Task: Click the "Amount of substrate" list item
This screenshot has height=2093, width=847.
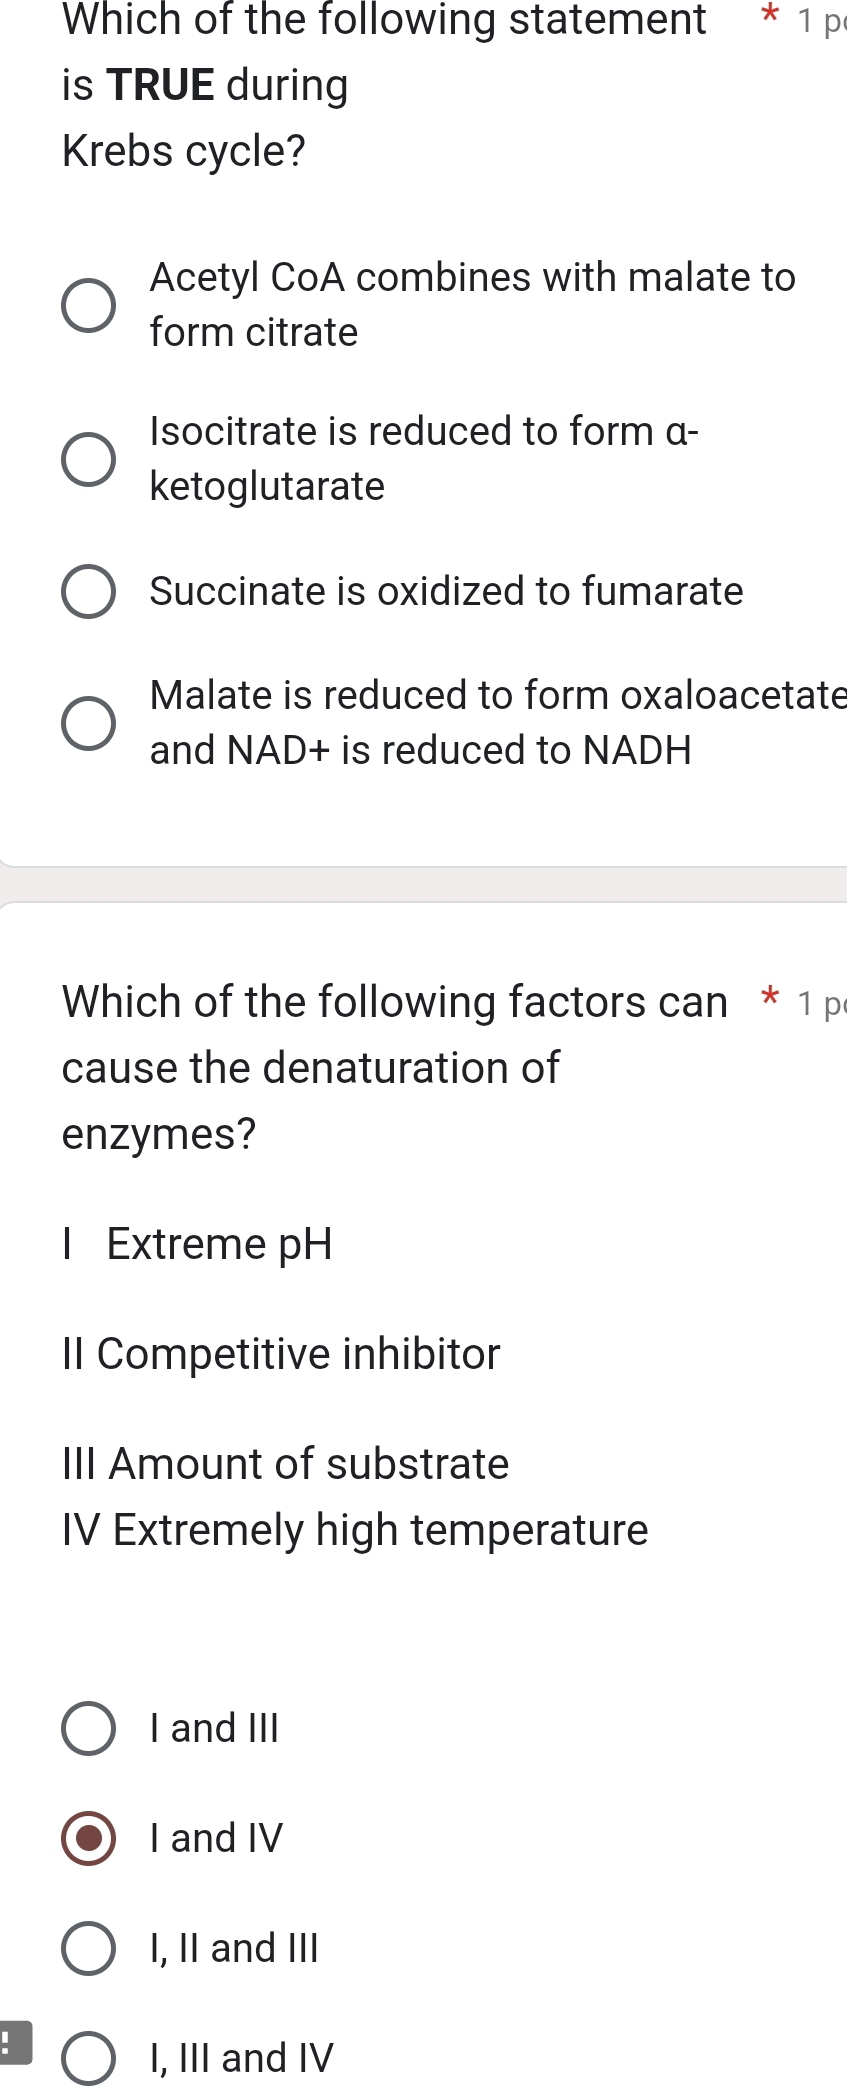Action: coord(284,1464)
